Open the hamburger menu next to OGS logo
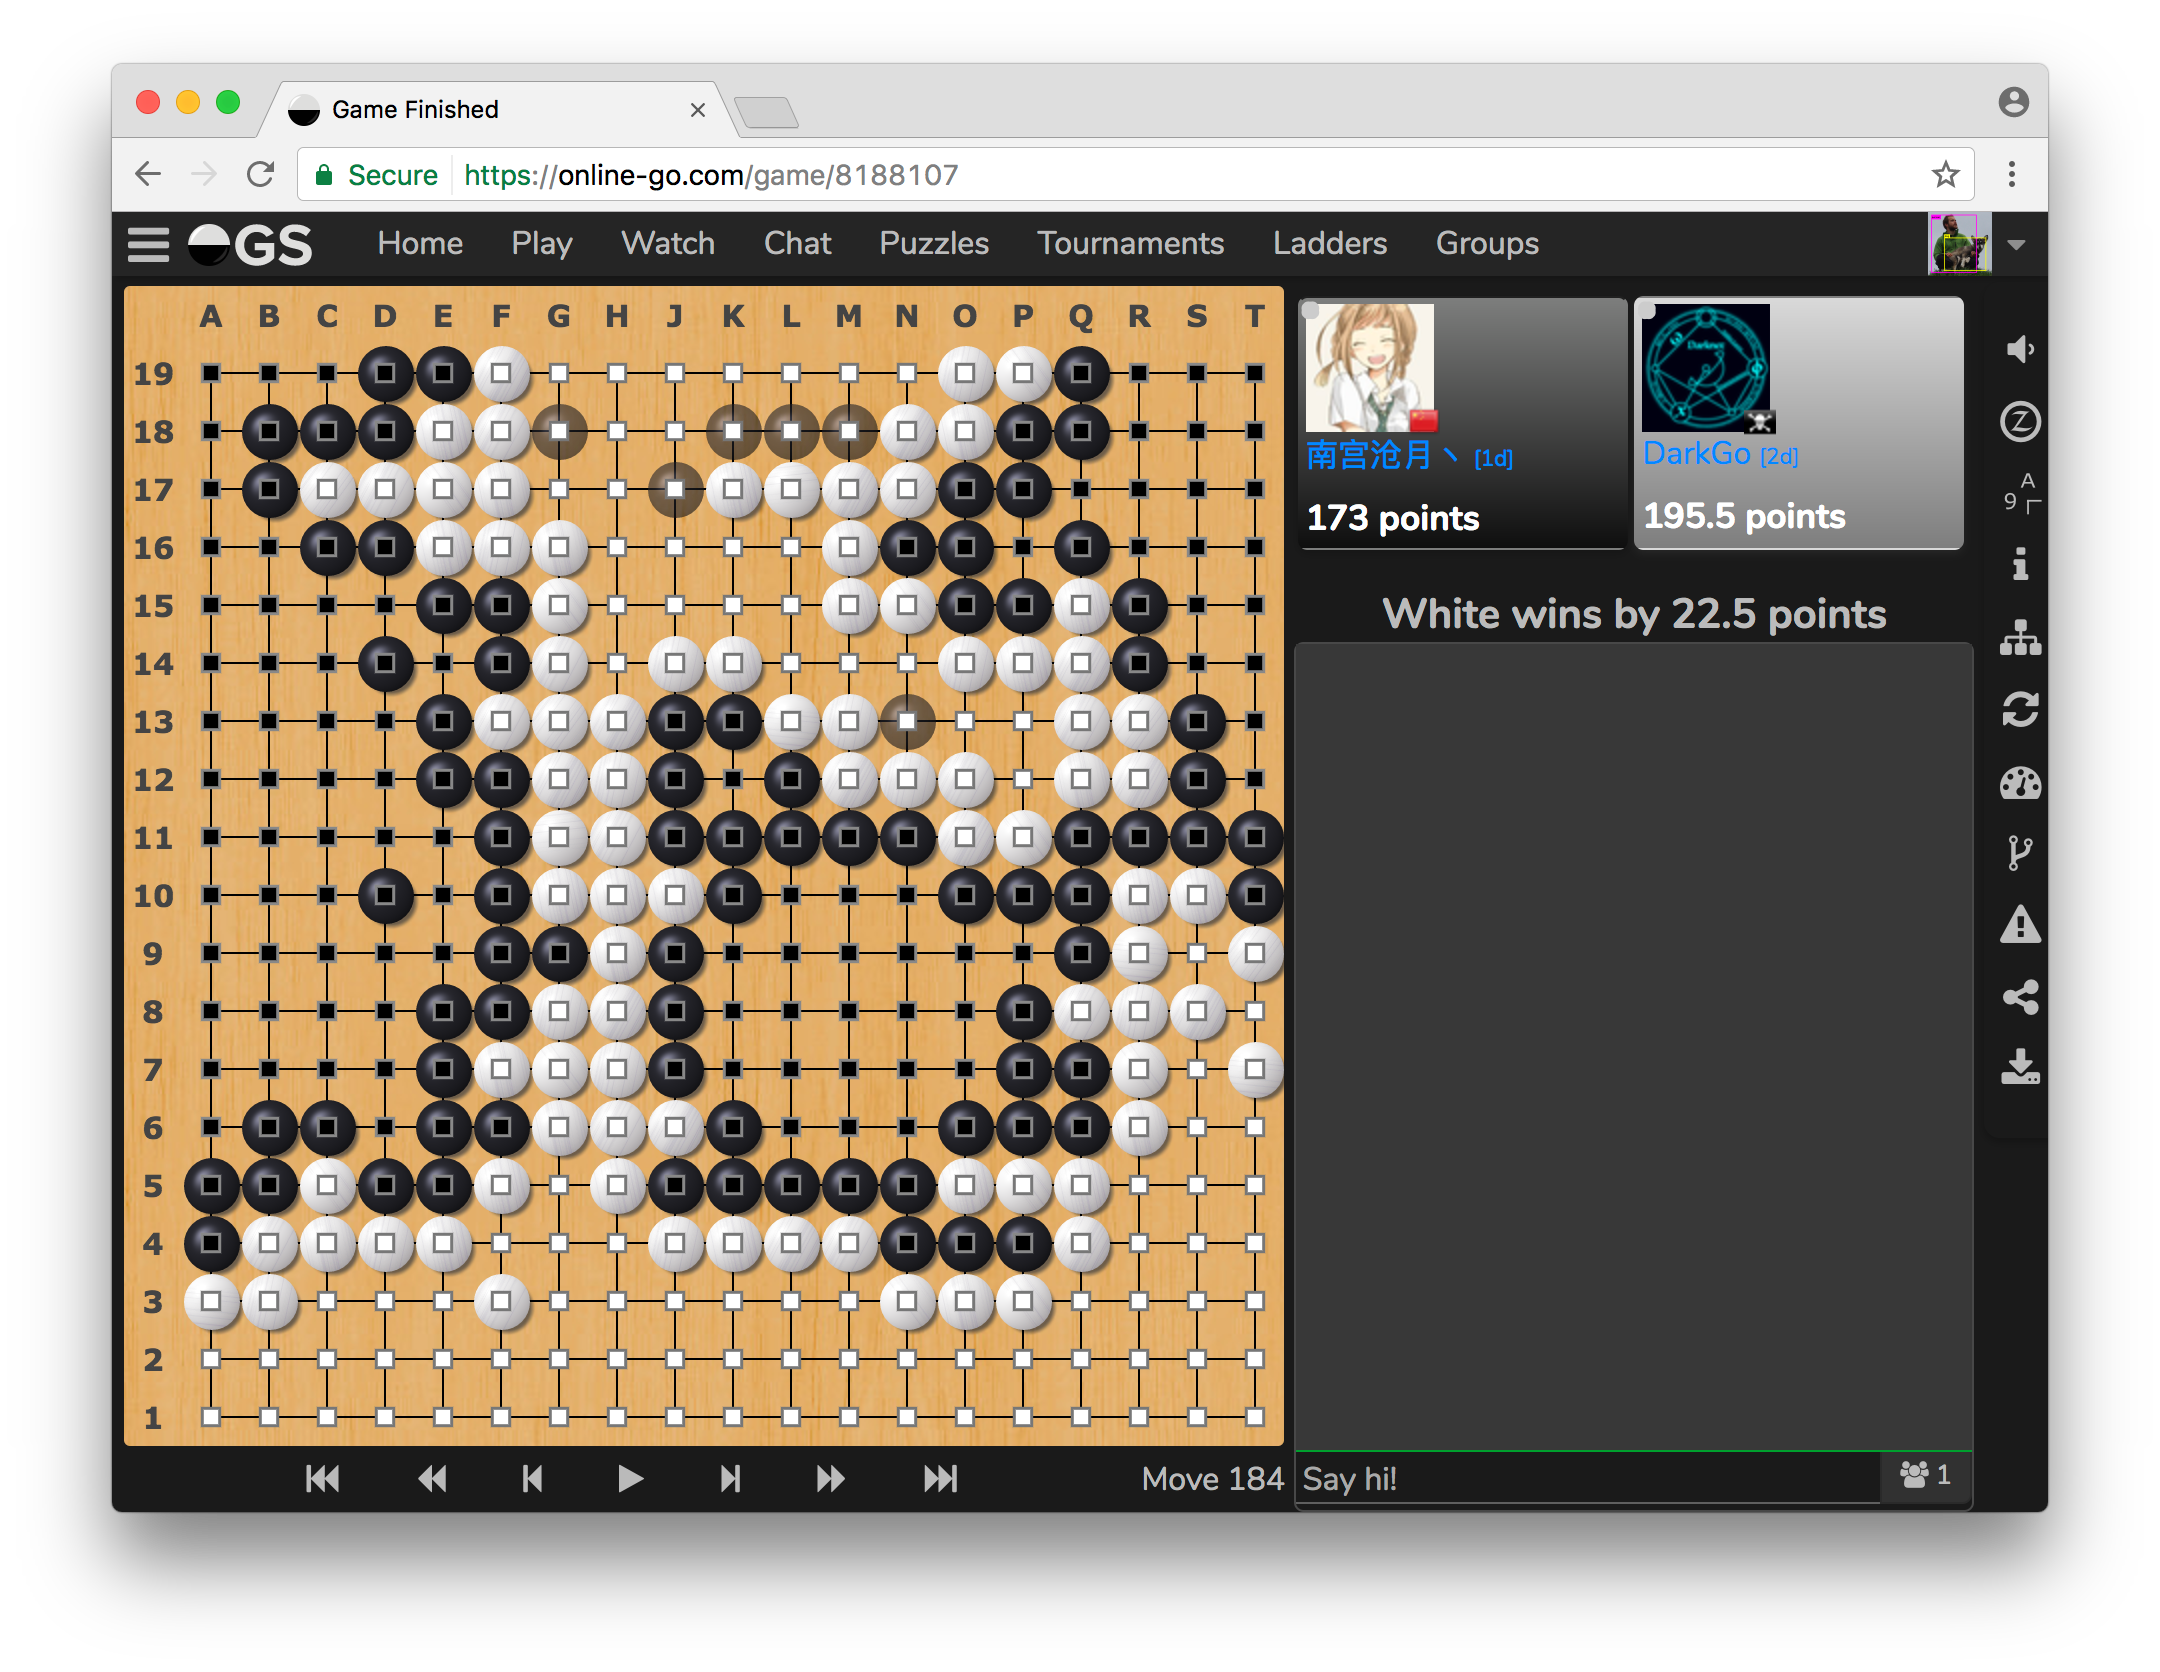The image size is (2160, 1672). (148, 244)
